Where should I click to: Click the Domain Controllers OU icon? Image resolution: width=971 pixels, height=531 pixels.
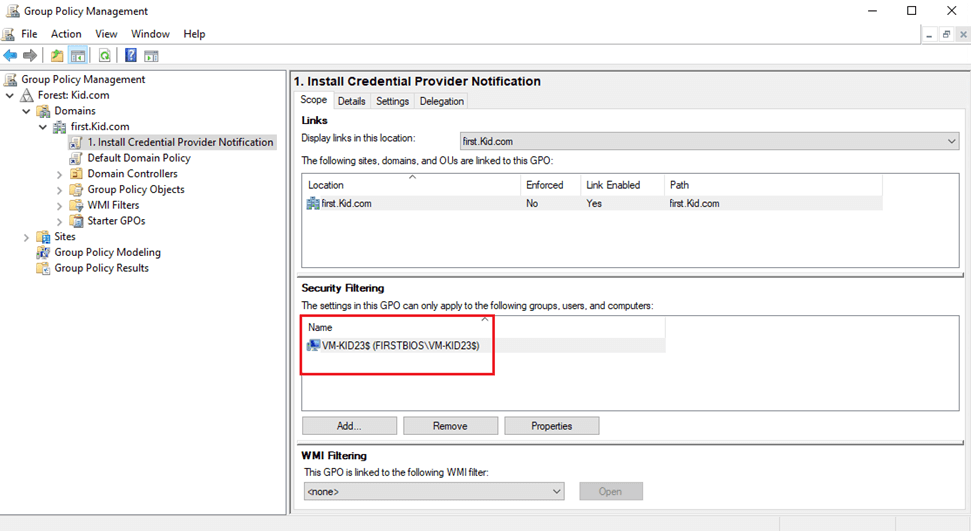point(76,174)
